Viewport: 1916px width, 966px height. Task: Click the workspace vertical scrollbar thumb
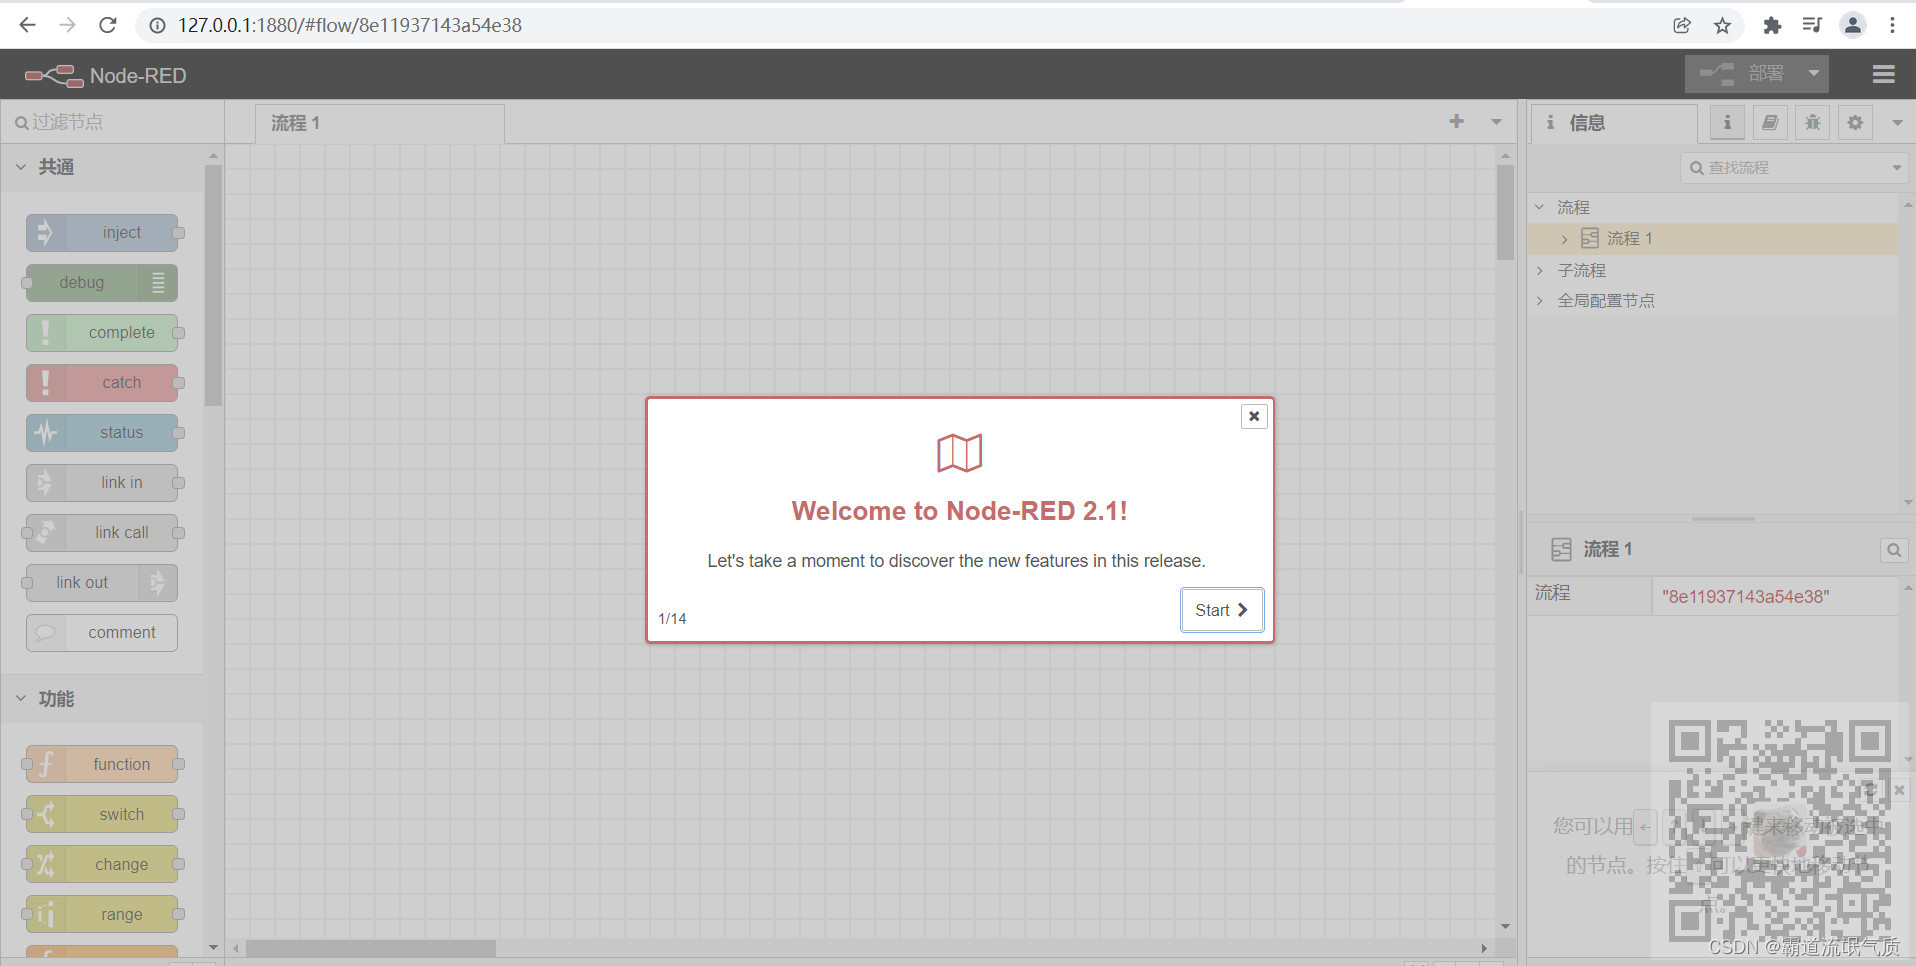coord(1505,212)
